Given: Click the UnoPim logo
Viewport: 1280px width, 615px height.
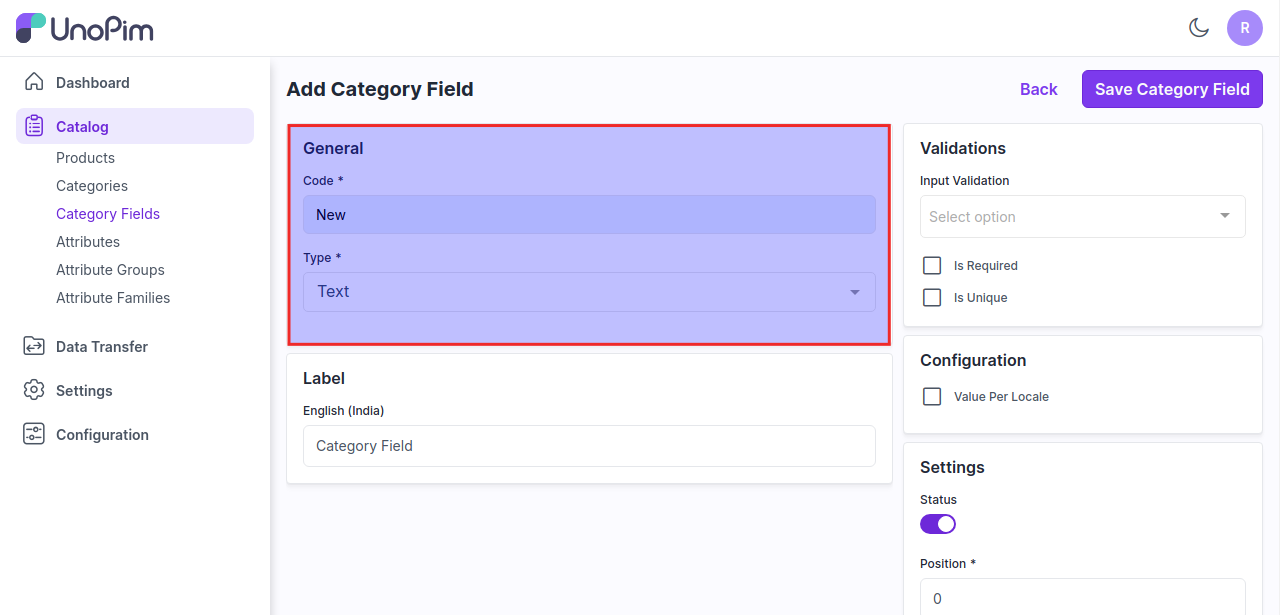Looking at the screenshot, I should 85,28.
